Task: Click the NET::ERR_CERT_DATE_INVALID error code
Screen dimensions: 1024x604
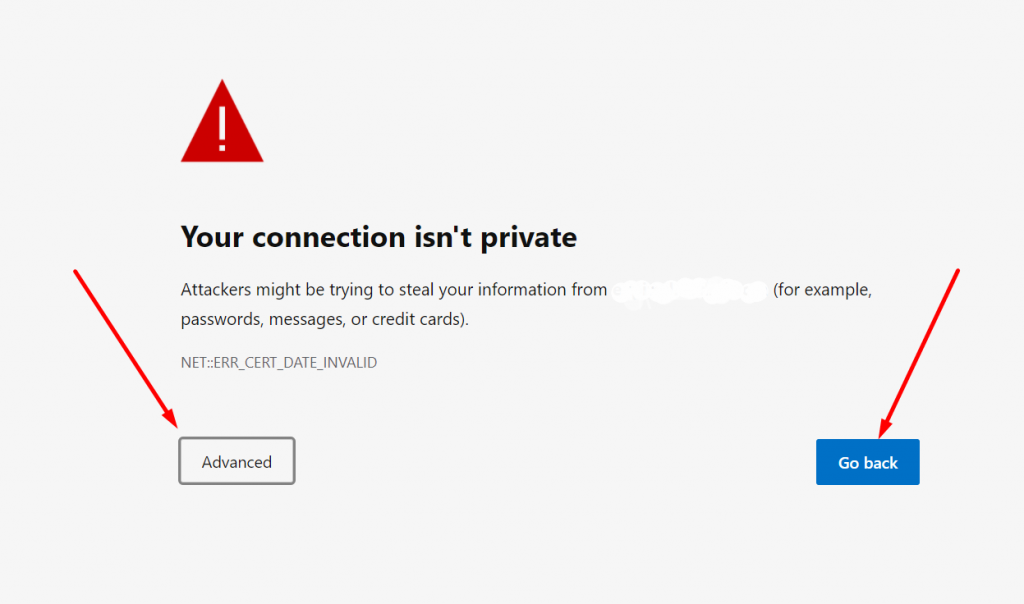Action: [x=279, y=363]
